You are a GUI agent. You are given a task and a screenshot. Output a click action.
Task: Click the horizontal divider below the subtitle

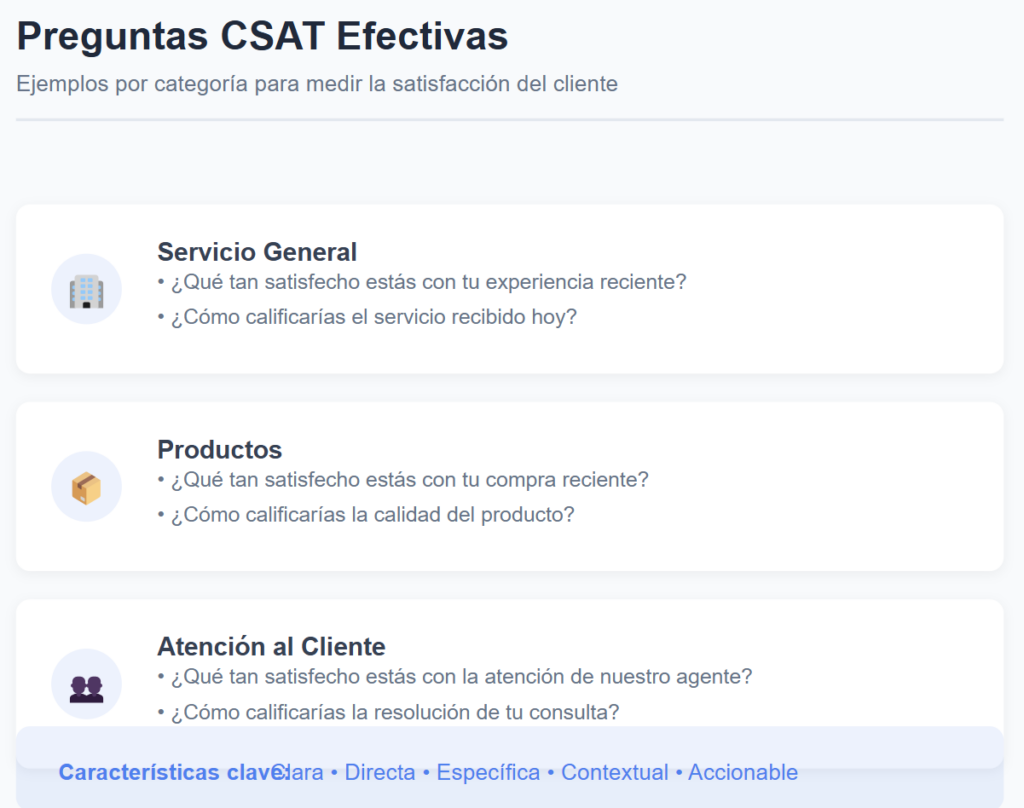pyautogui.click(x=509, y=120)
